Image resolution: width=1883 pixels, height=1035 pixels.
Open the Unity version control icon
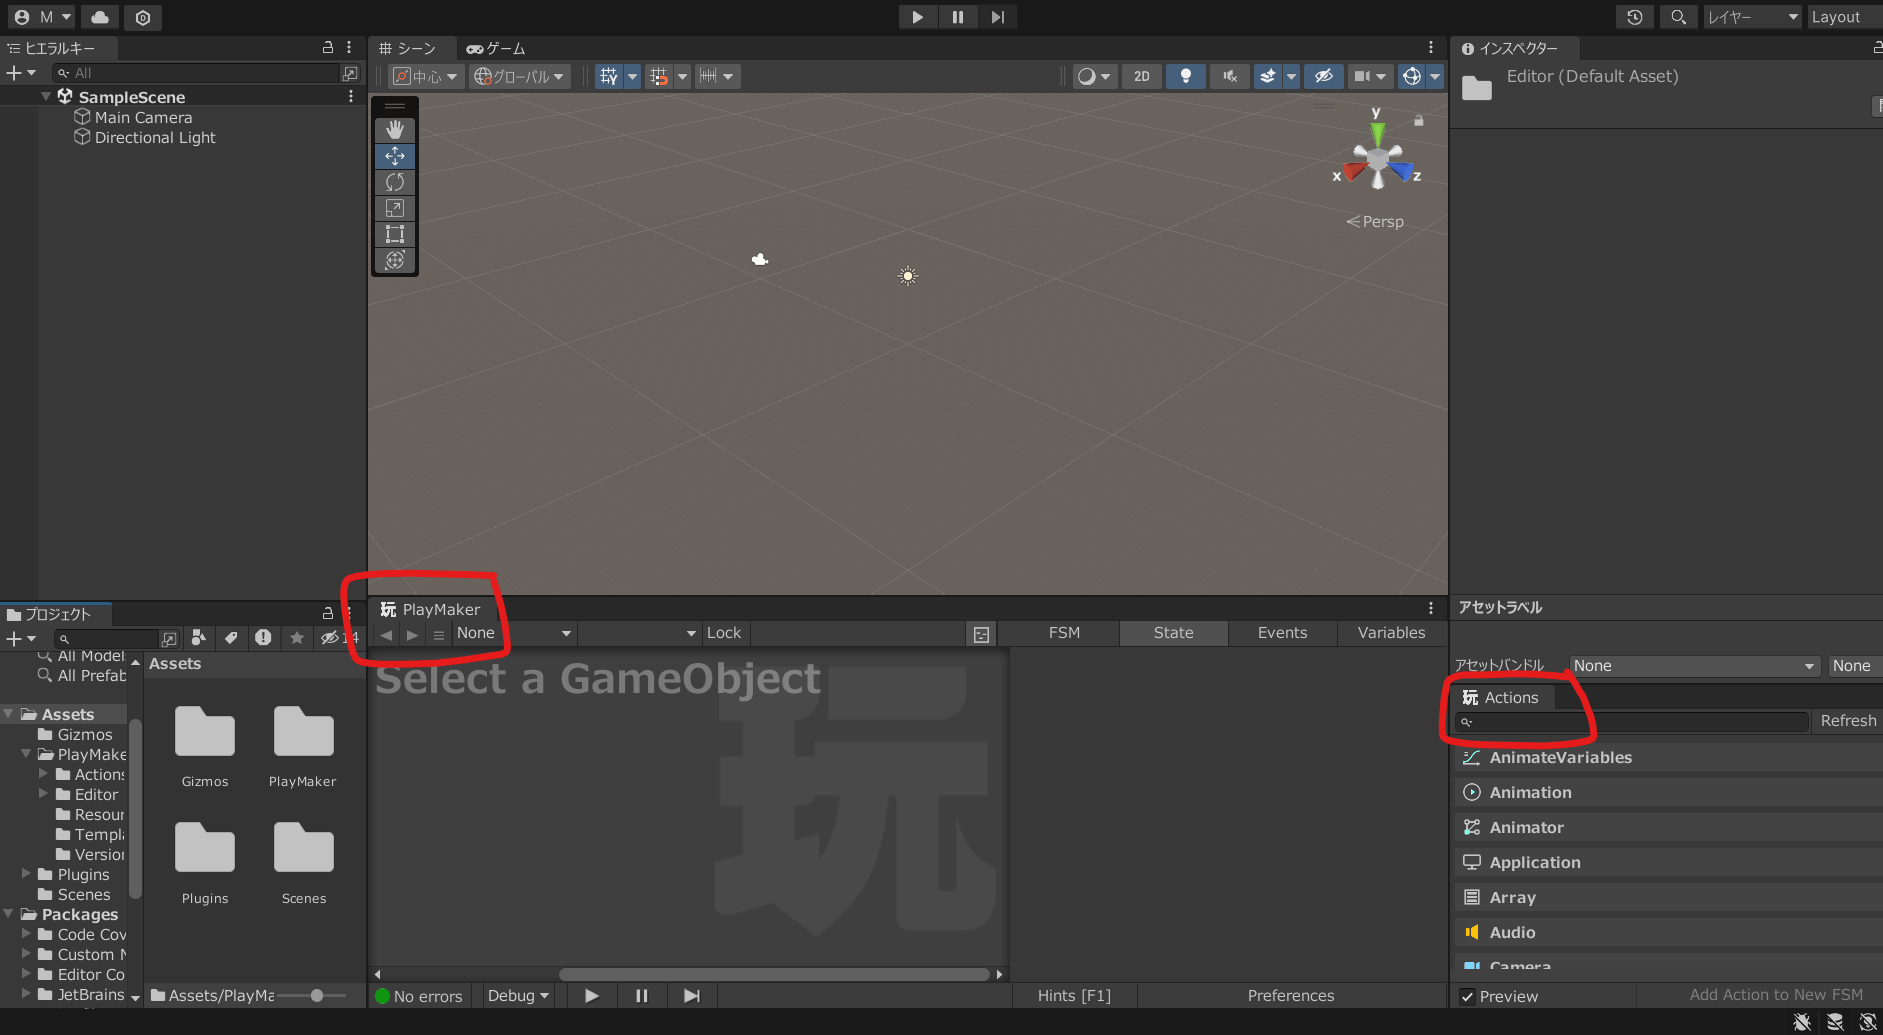tap(143, 17)
